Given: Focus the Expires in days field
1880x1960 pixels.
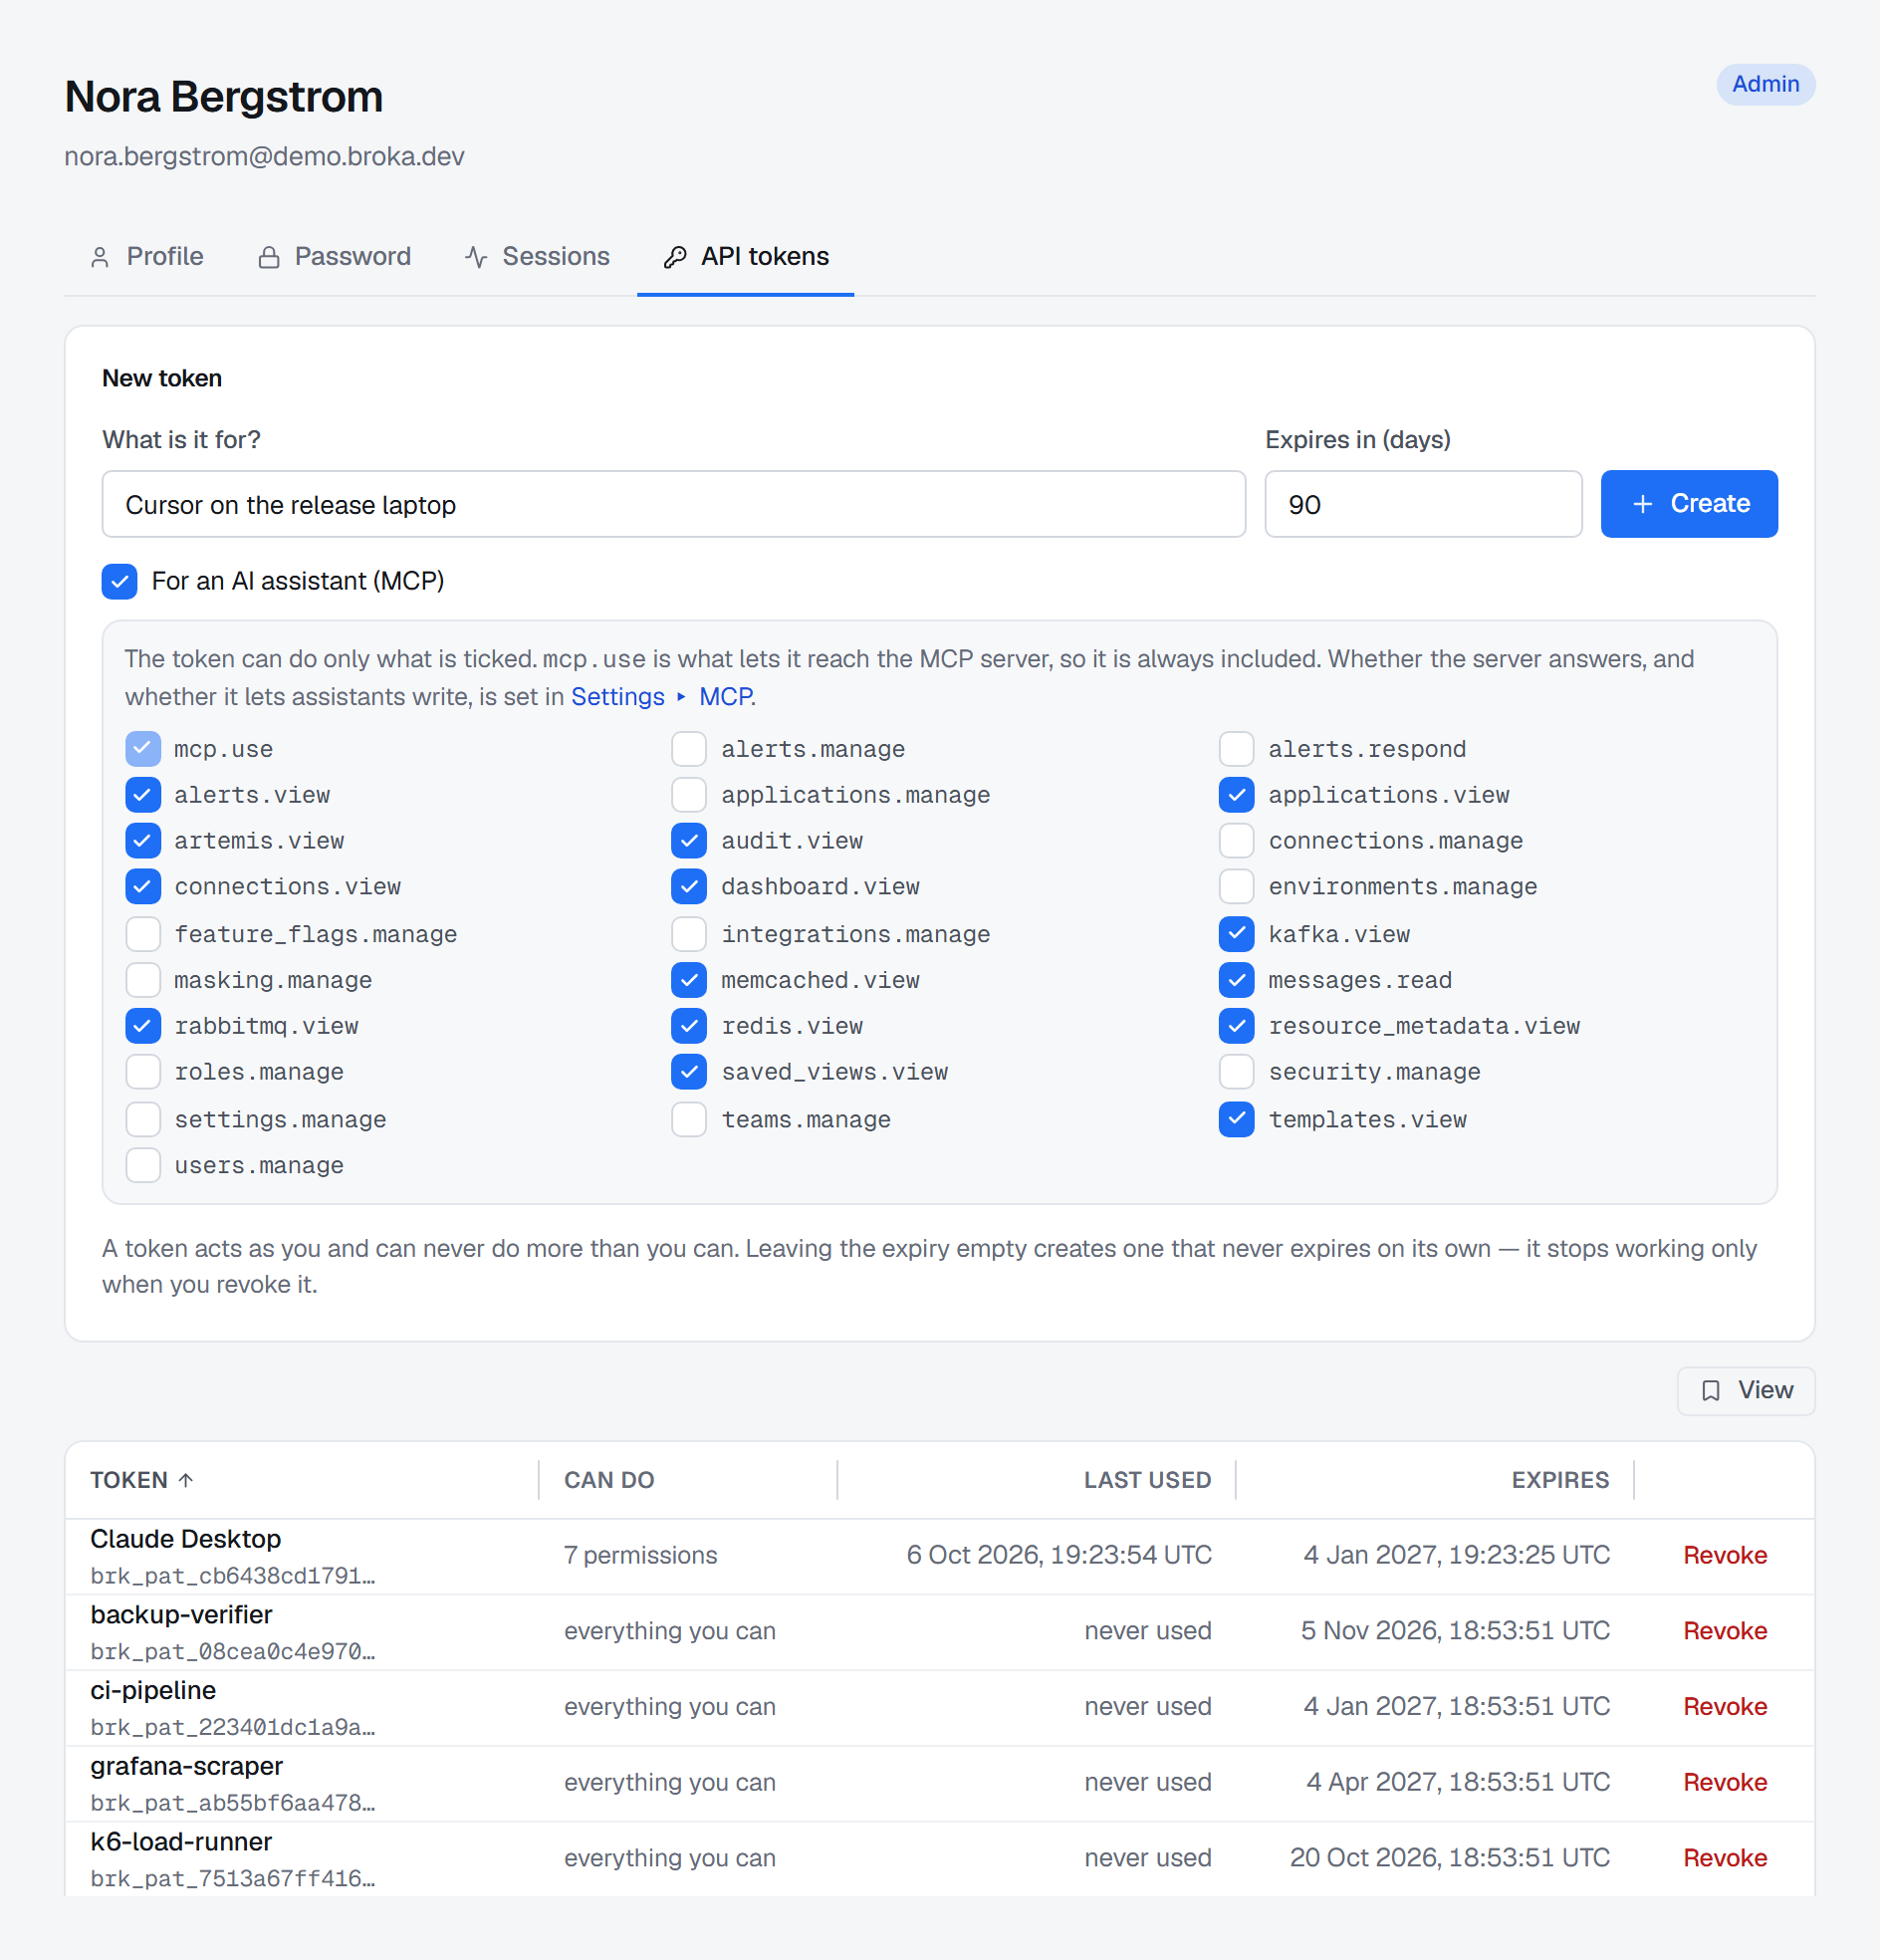Looking at the screenshot, I should (x=1423, y=504).
